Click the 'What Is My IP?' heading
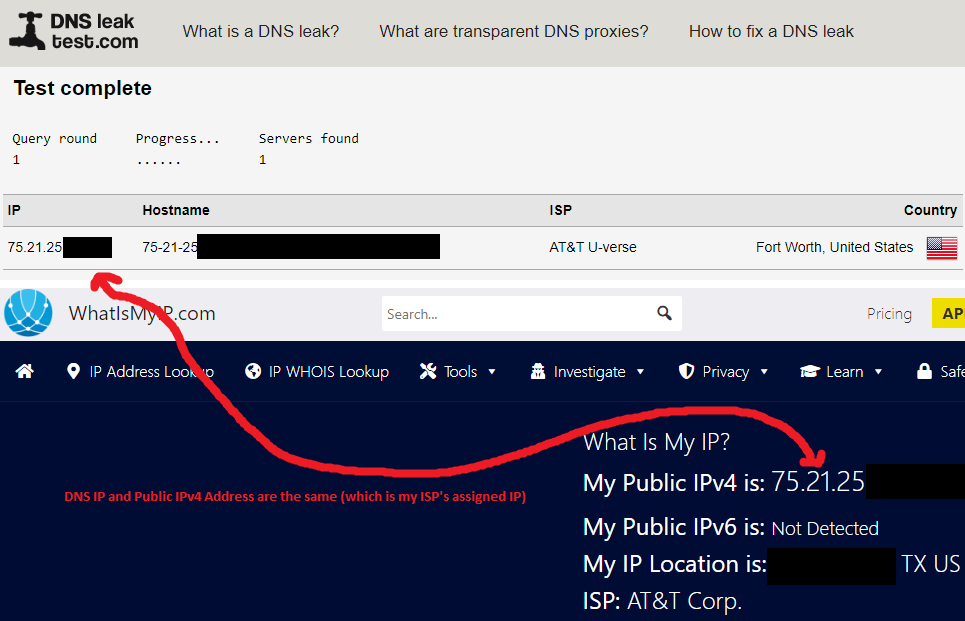 656,442
